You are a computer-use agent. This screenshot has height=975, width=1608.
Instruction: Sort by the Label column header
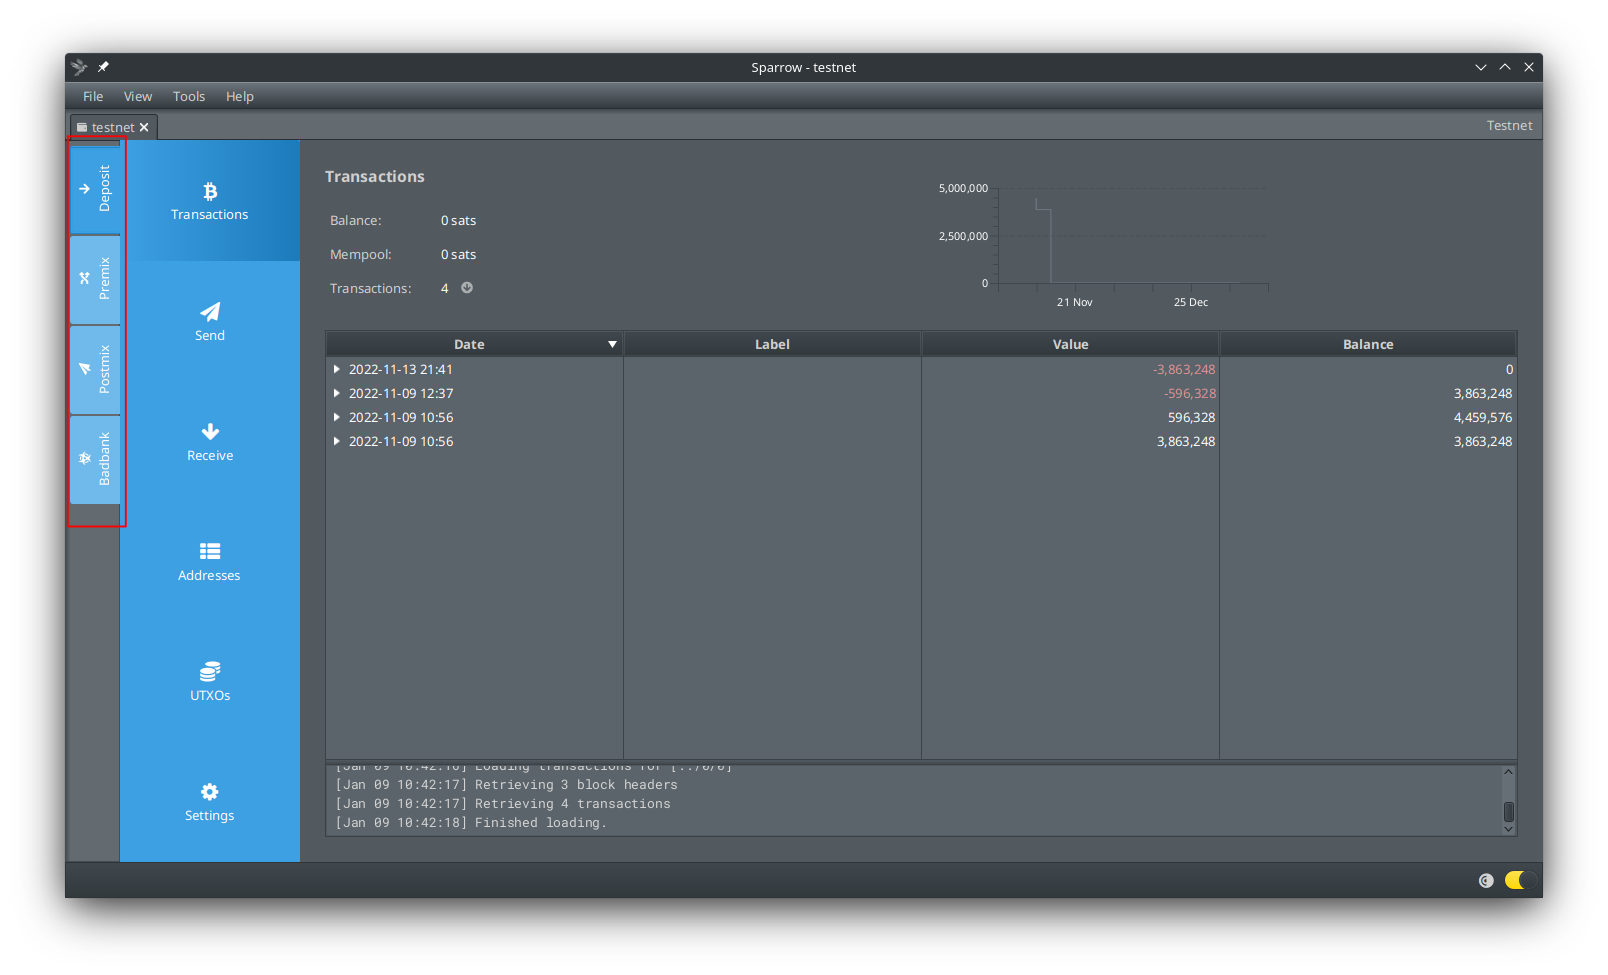click(x=772, y=344)
